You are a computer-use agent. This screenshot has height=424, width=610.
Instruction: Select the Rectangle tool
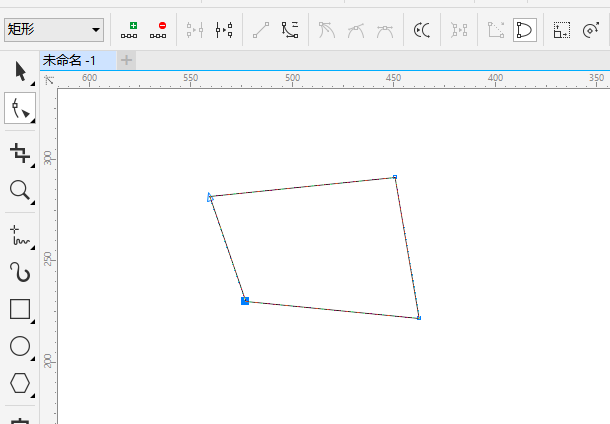coord(20,309)
